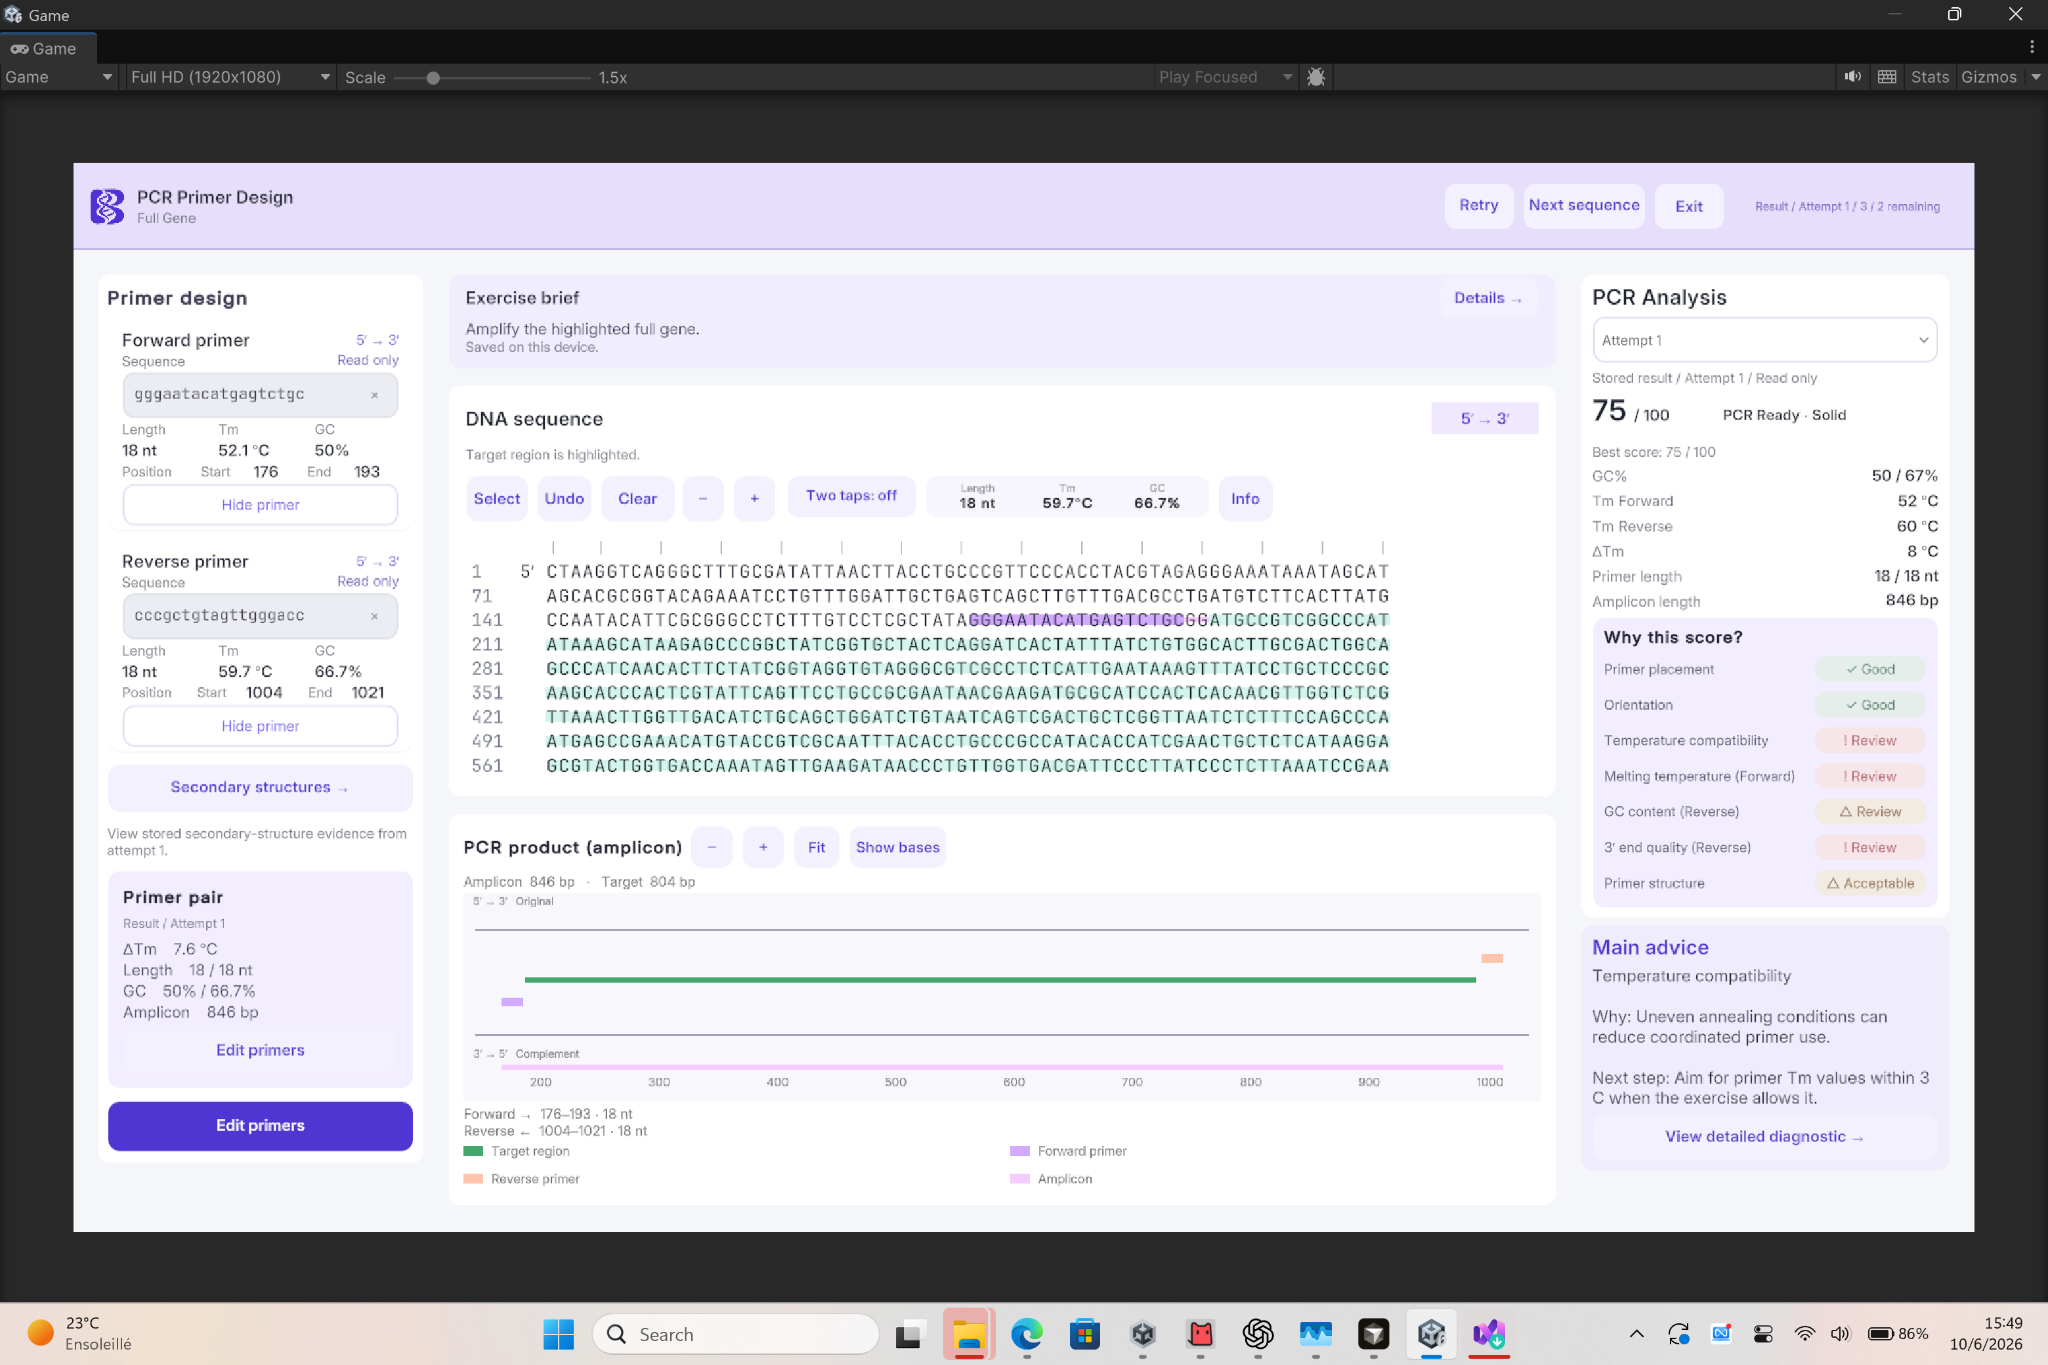Open ChatGPT app from the taskbar
Screen dimensions: 2048x1365
[x=1258, y=1334]
